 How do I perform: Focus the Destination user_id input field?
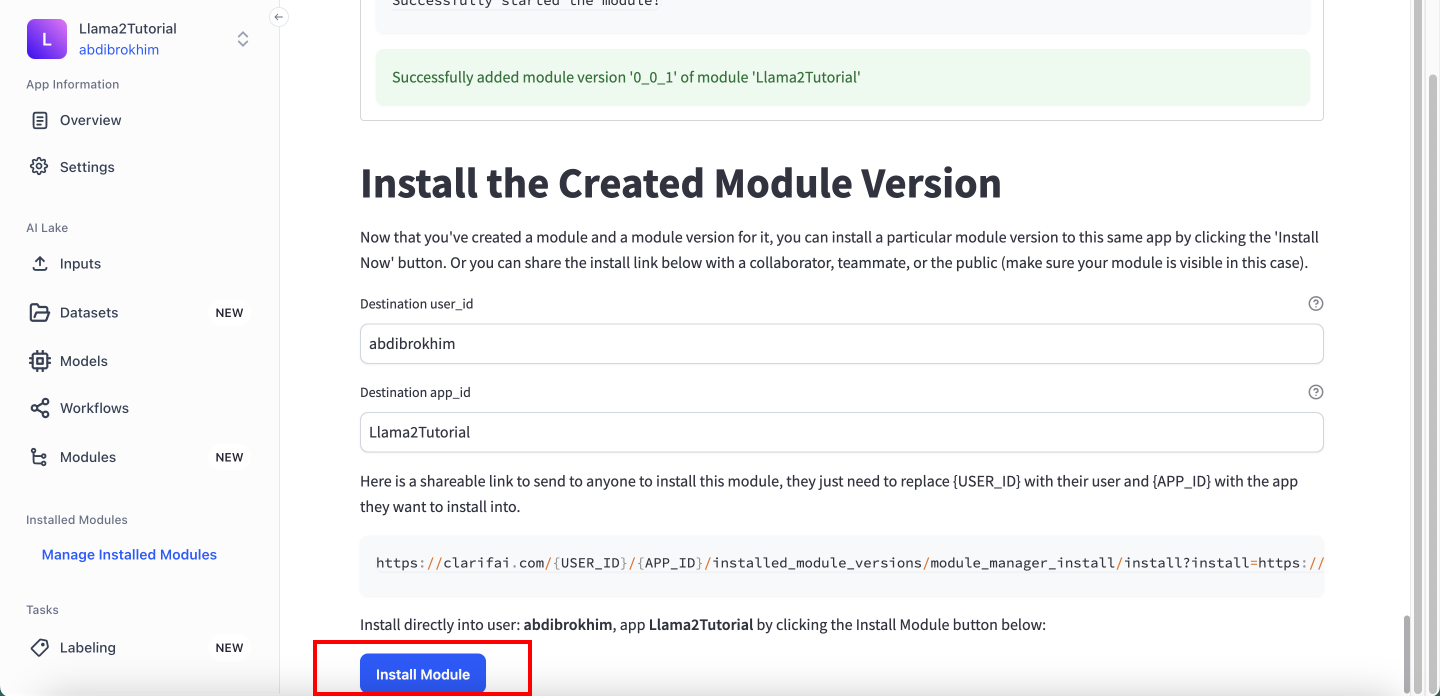coord(842,344)
